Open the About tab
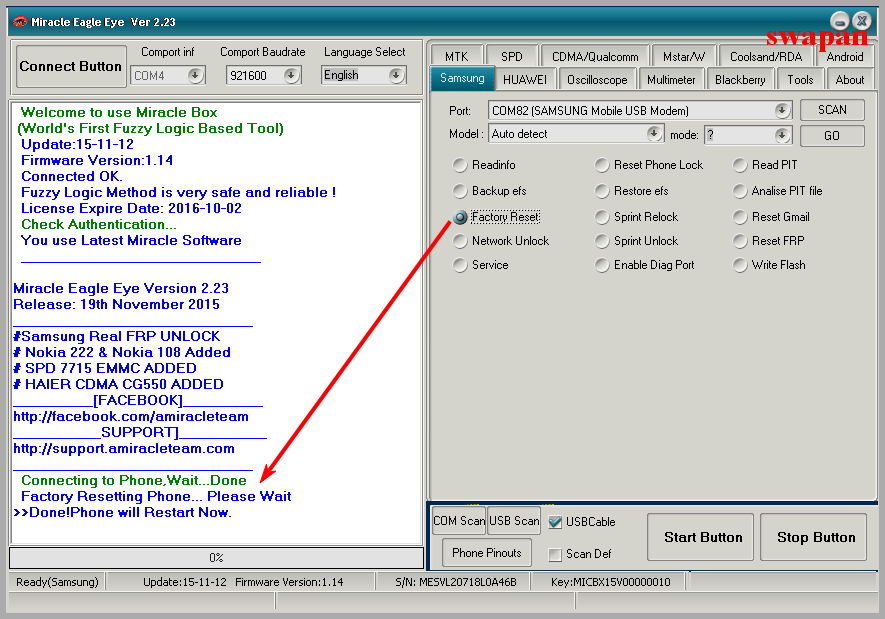The height and width of the screenshot is (619, 885). point(849,80)
